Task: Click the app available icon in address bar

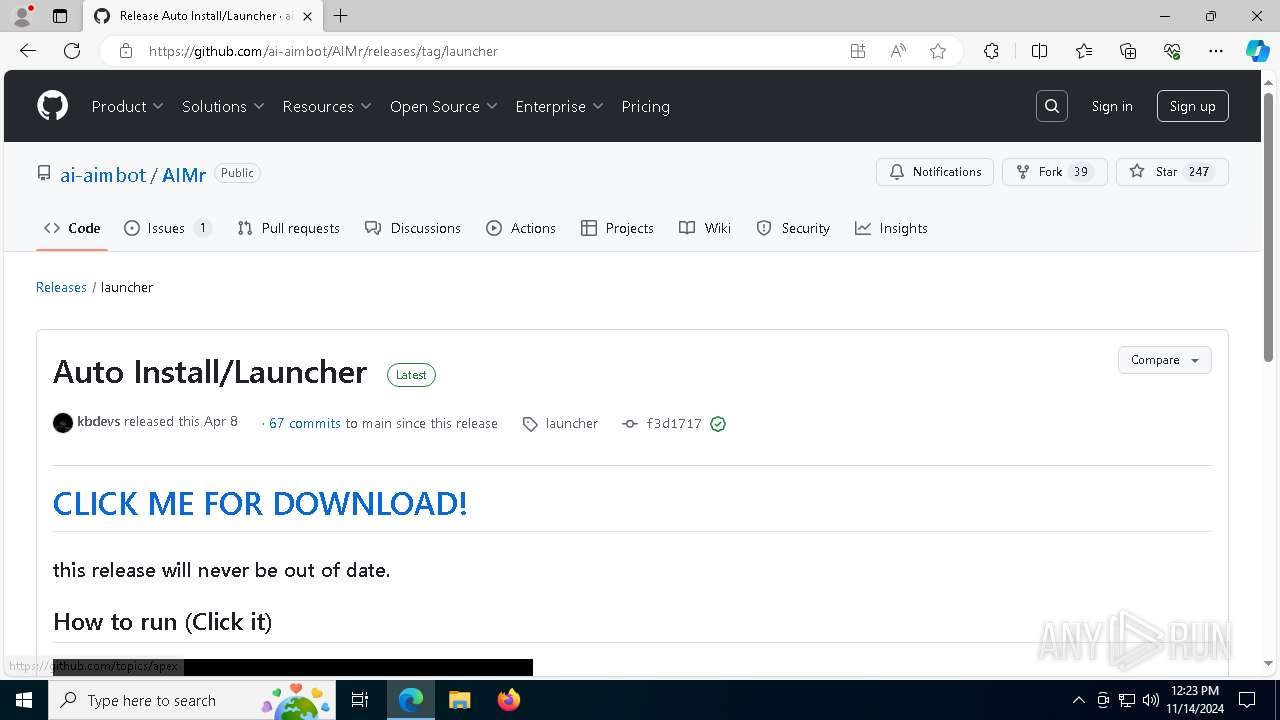Action: click(x=858, y=51)
